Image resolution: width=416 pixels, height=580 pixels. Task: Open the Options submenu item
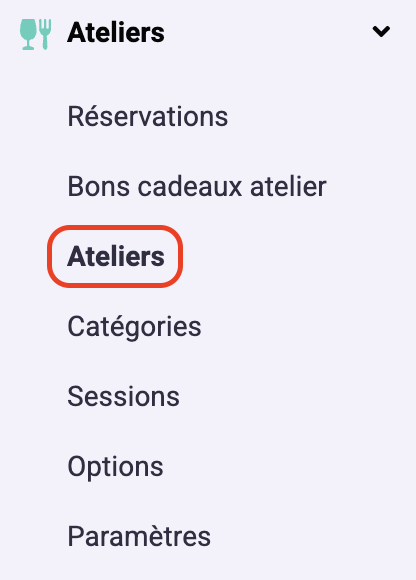click(115, 467)
